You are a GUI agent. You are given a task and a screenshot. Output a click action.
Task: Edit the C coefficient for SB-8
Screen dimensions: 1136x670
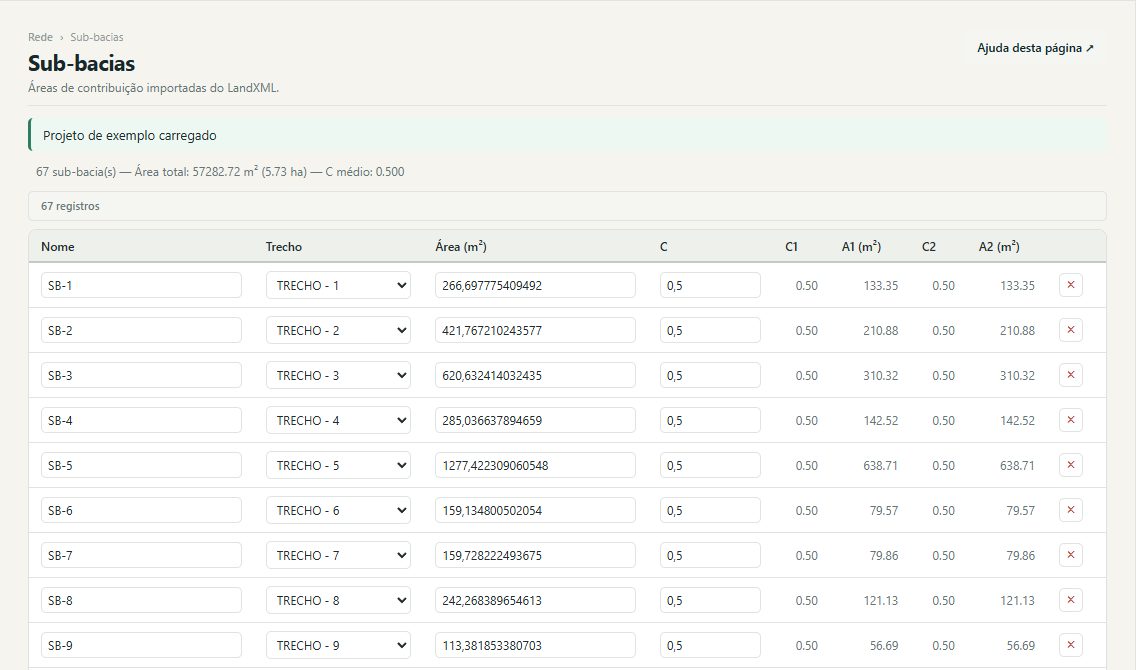(x=710, y=600)
